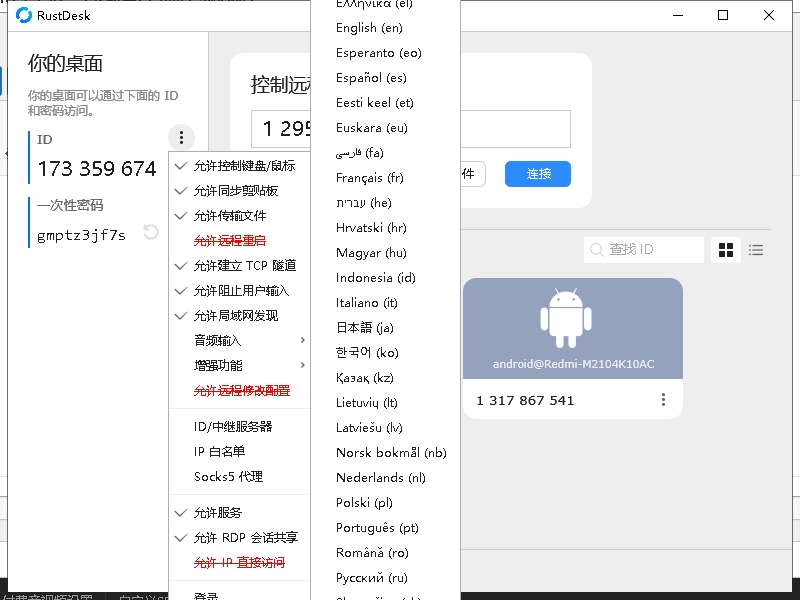Image resolution: width=800 pixels, height=600 pixels.
Task: Open IP 白名单 settings
Action: [240, 452]
